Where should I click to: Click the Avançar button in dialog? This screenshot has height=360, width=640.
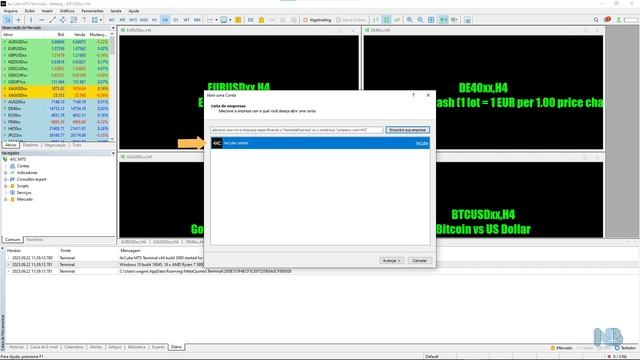tap(391, 260)
